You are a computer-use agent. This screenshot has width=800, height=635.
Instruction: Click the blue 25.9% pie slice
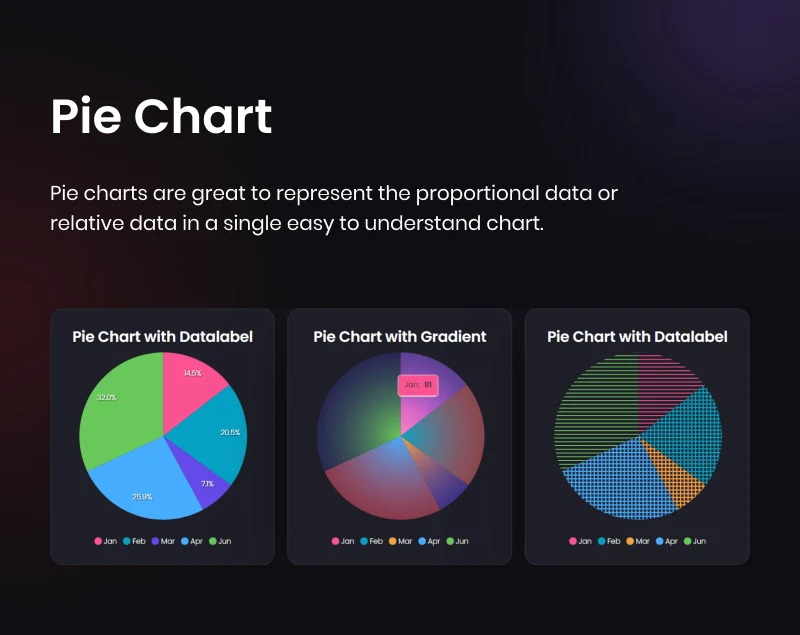click(145, 485)
